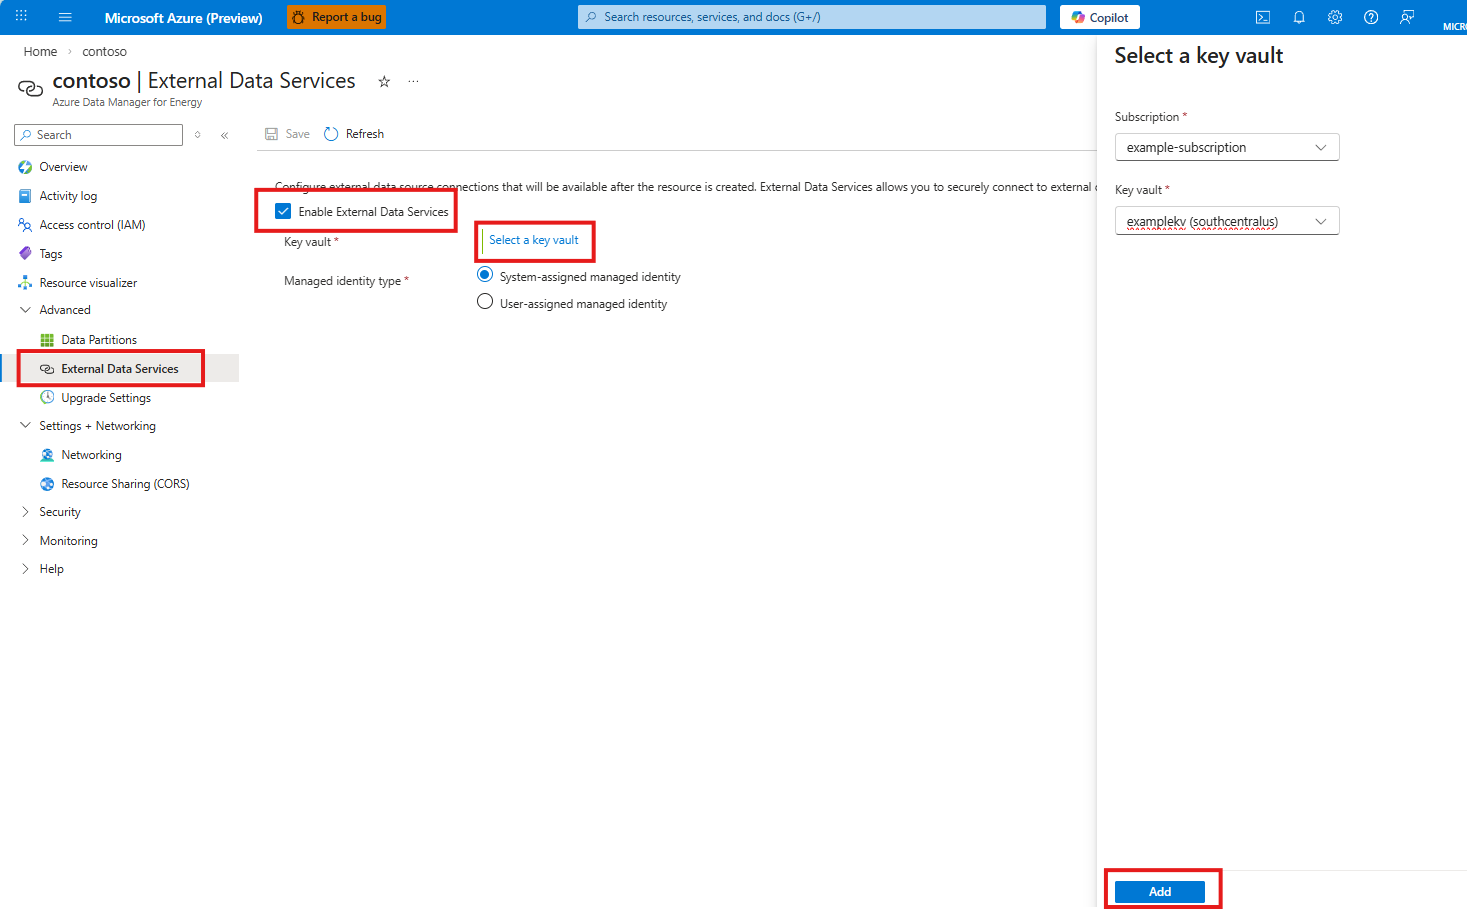Click the Networking icon in sidebar
Viewport: 1467px width, 910px height.
(x=47, y=455)
